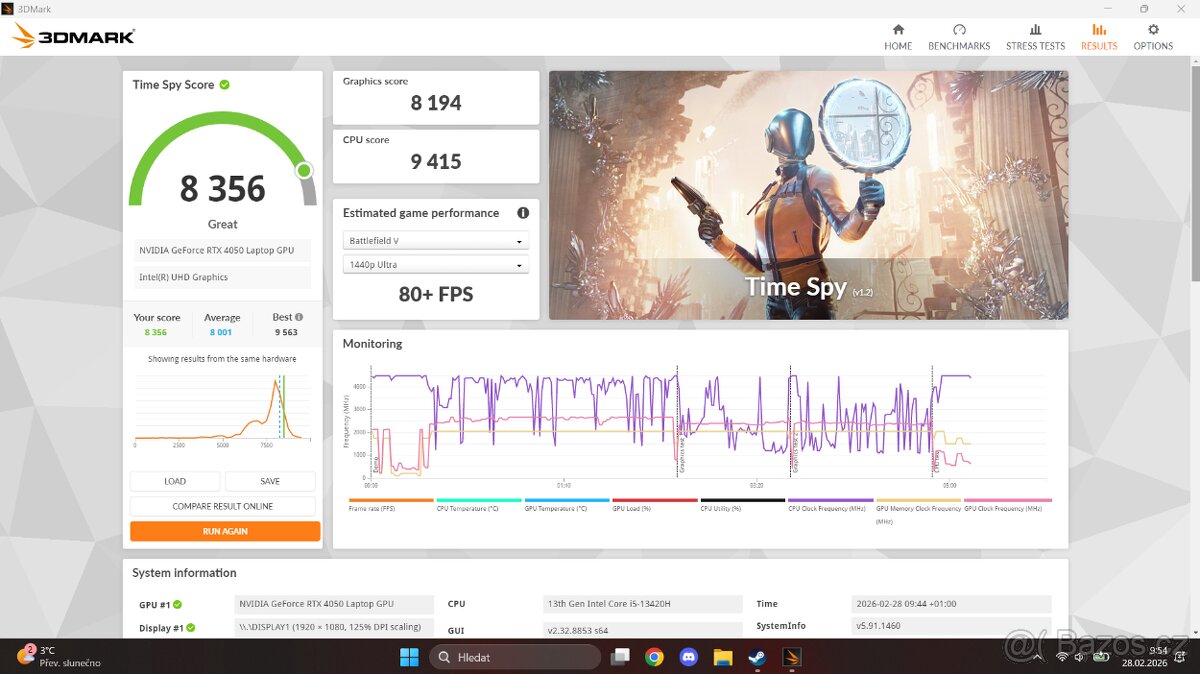Open 3DMark Options via gear icon
This screenshot has height=674, width=1200.
(1153, 38)
